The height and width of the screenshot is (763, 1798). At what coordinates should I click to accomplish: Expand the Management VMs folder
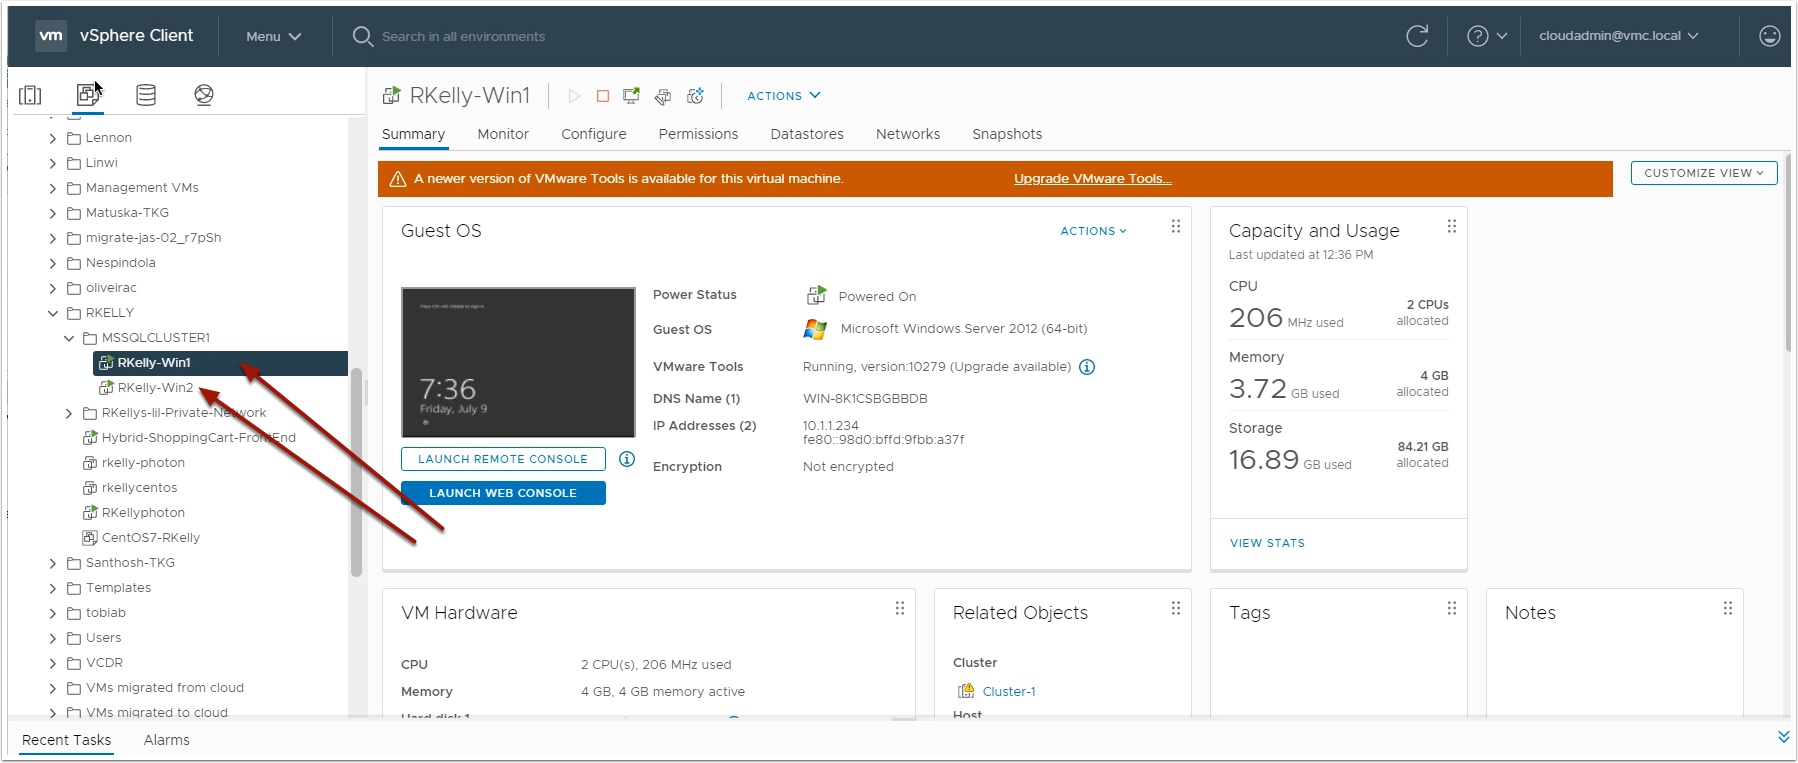[53, 188]
